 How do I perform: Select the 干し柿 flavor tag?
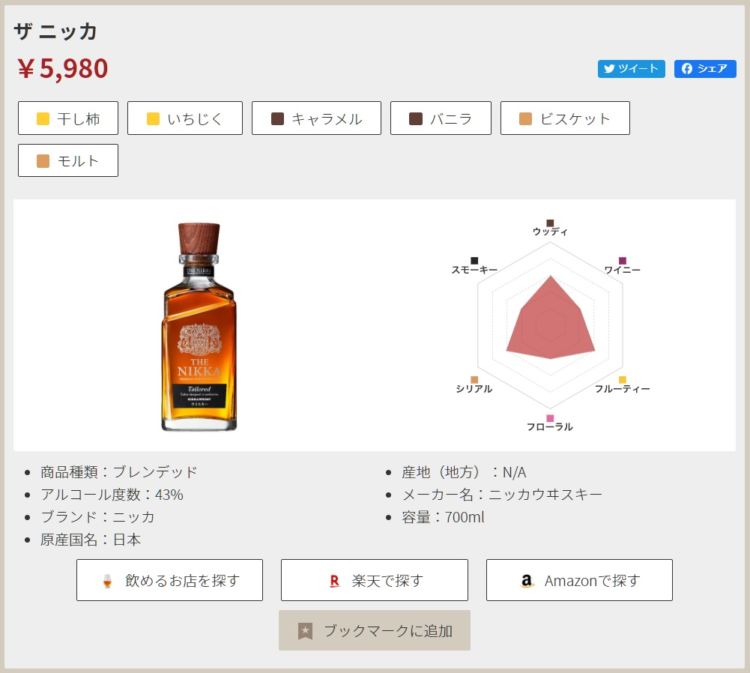(x=68, y=118)
